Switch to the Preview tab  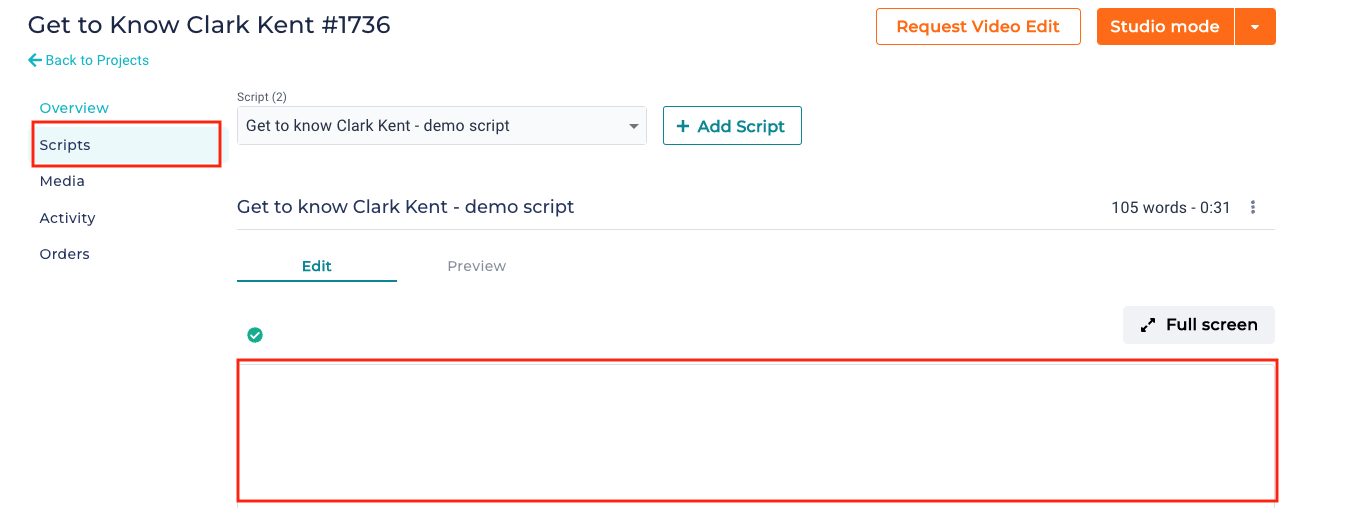477,266
